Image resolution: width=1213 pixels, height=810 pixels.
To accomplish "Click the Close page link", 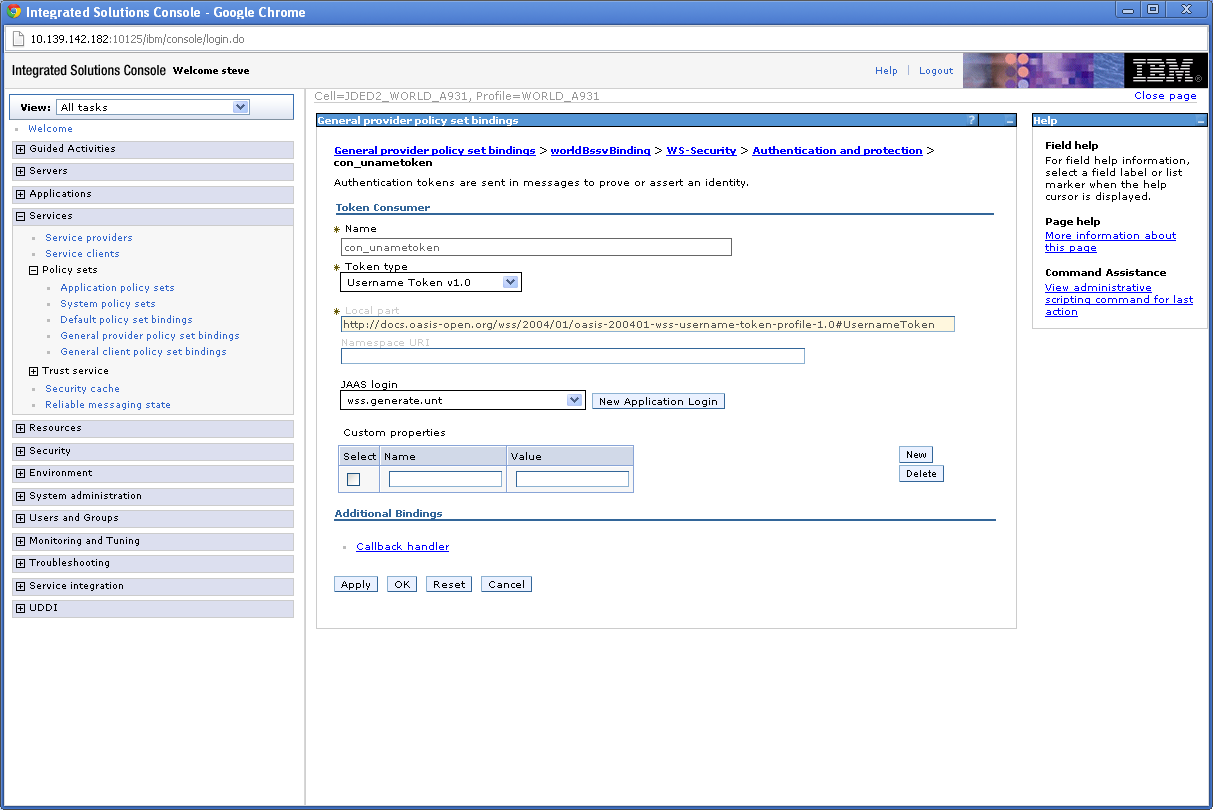I will [x=1165, y=96].
